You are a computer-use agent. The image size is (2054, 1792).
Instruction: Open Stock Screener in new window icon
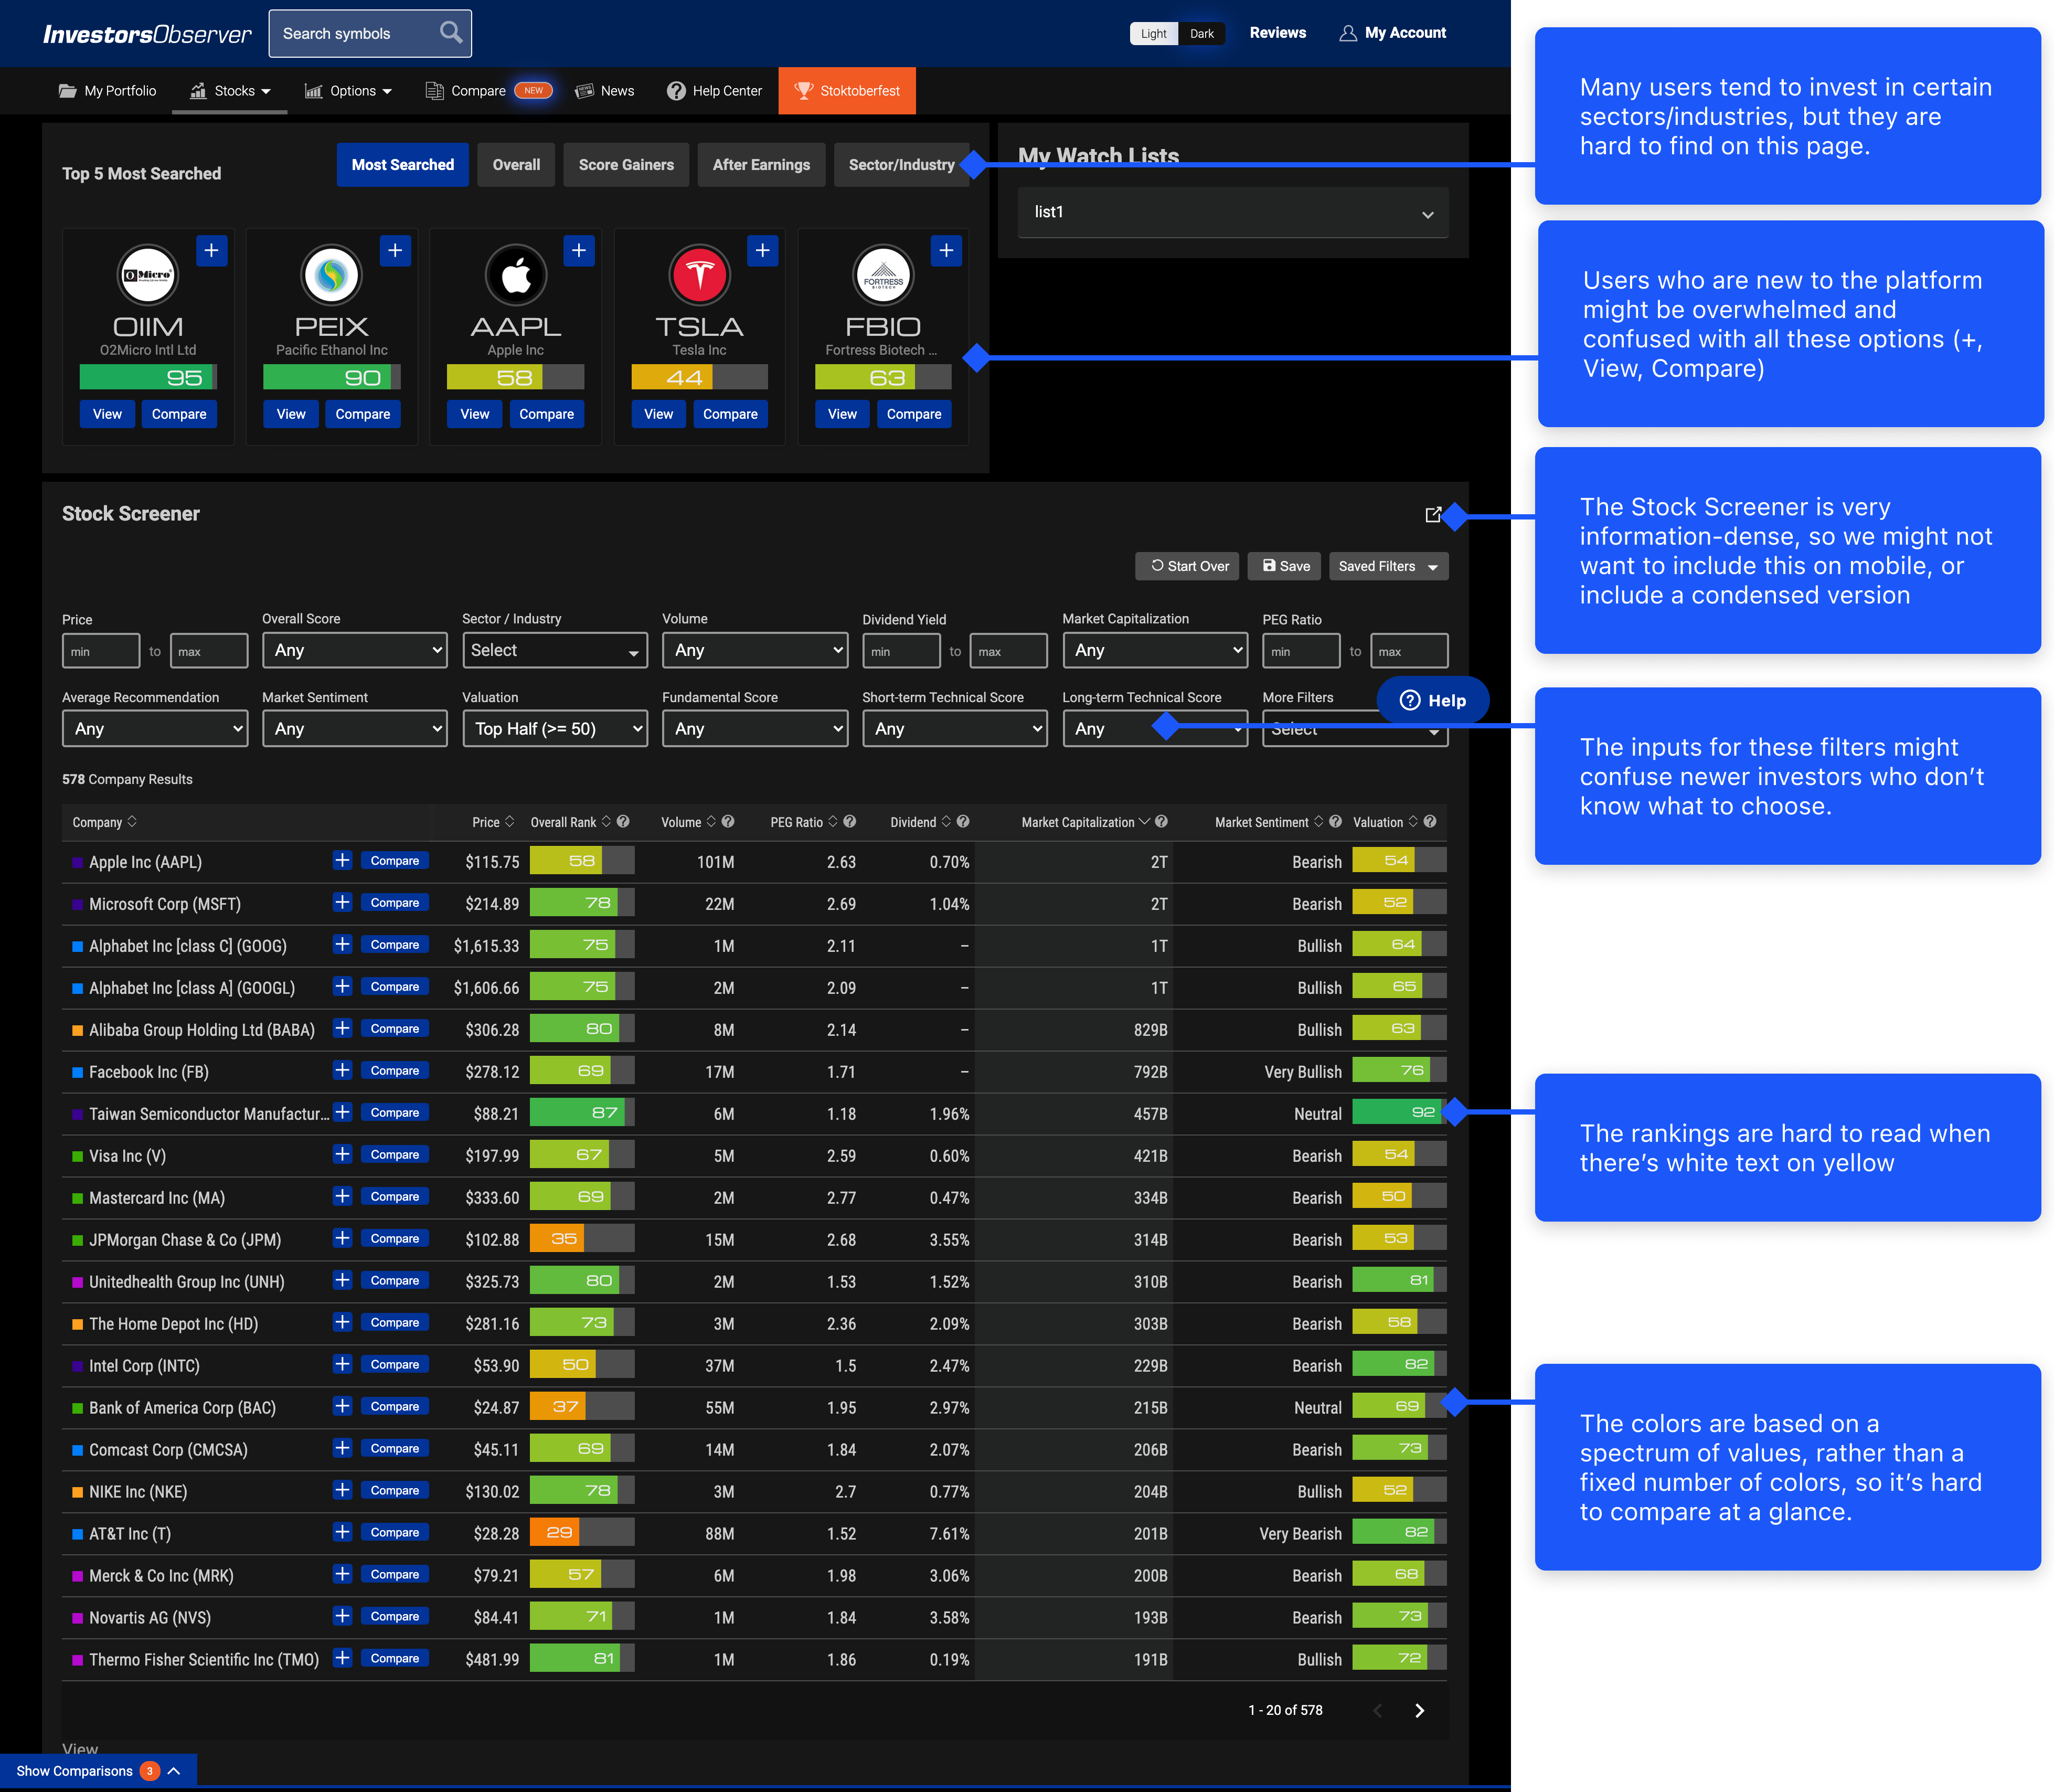pyautogui.click(x=1433, y=514)
